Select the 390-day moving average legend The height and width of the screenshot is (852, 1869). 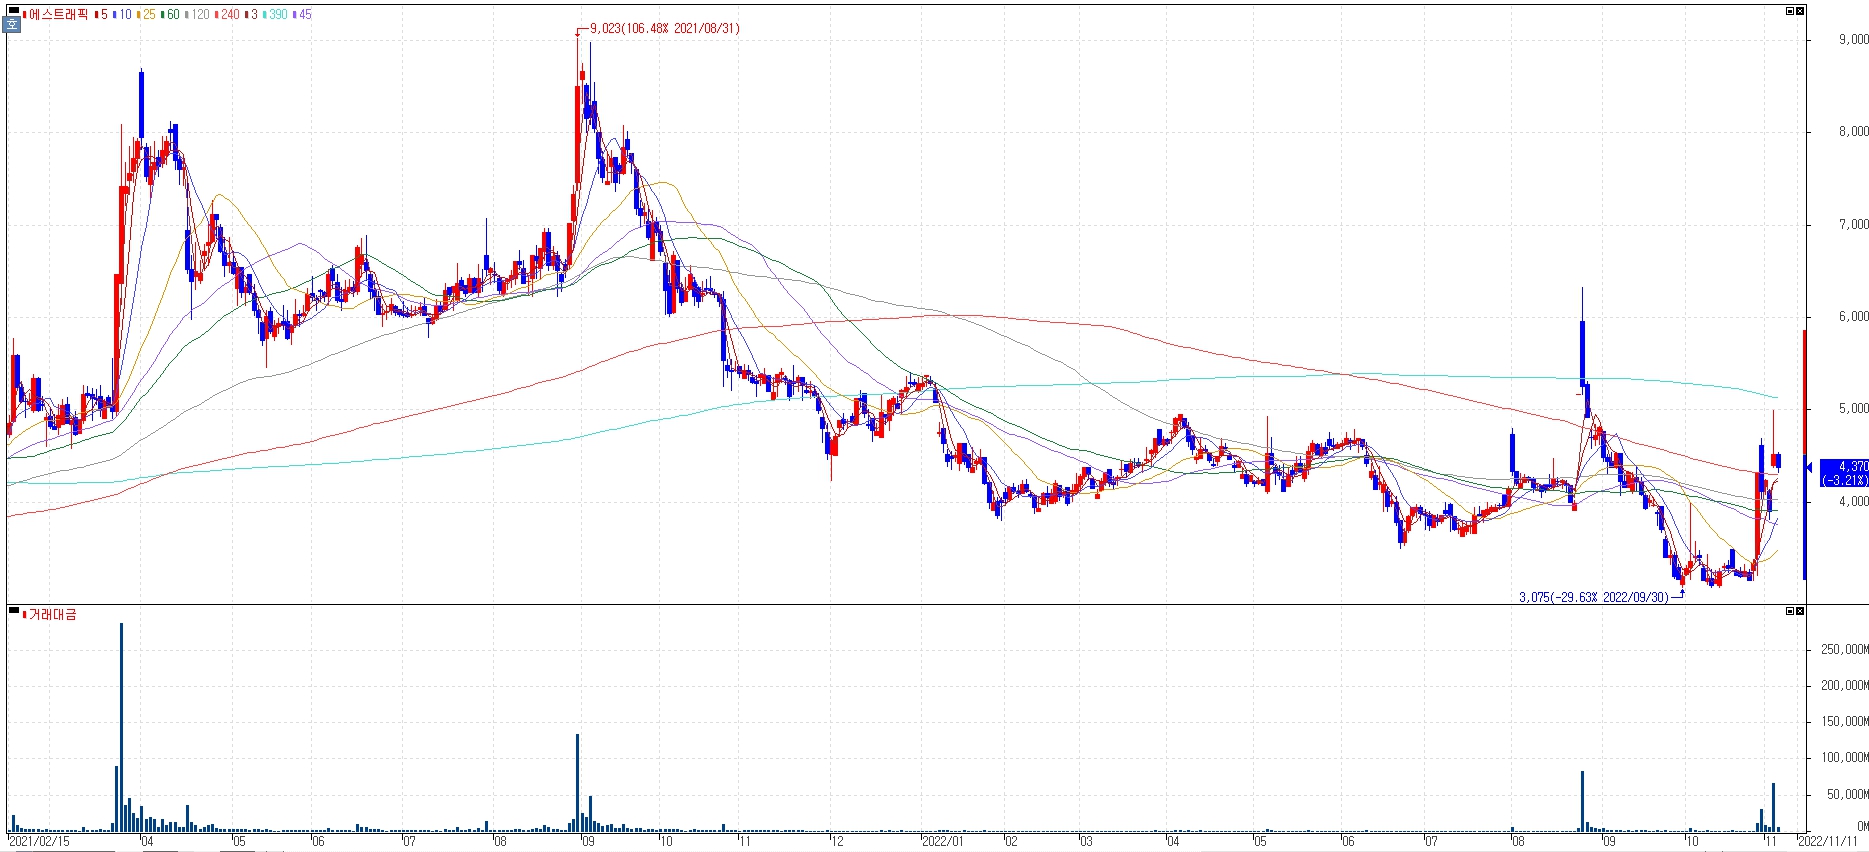tap(275, 14)
